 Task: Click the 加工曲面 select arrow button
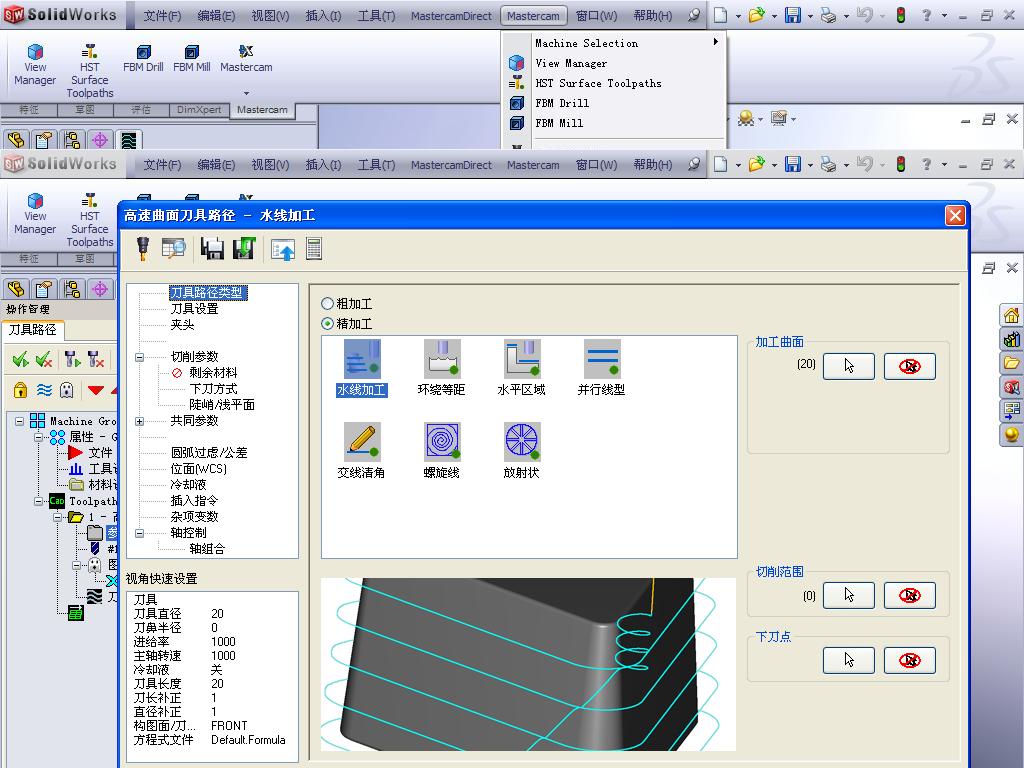click(848, 366)
